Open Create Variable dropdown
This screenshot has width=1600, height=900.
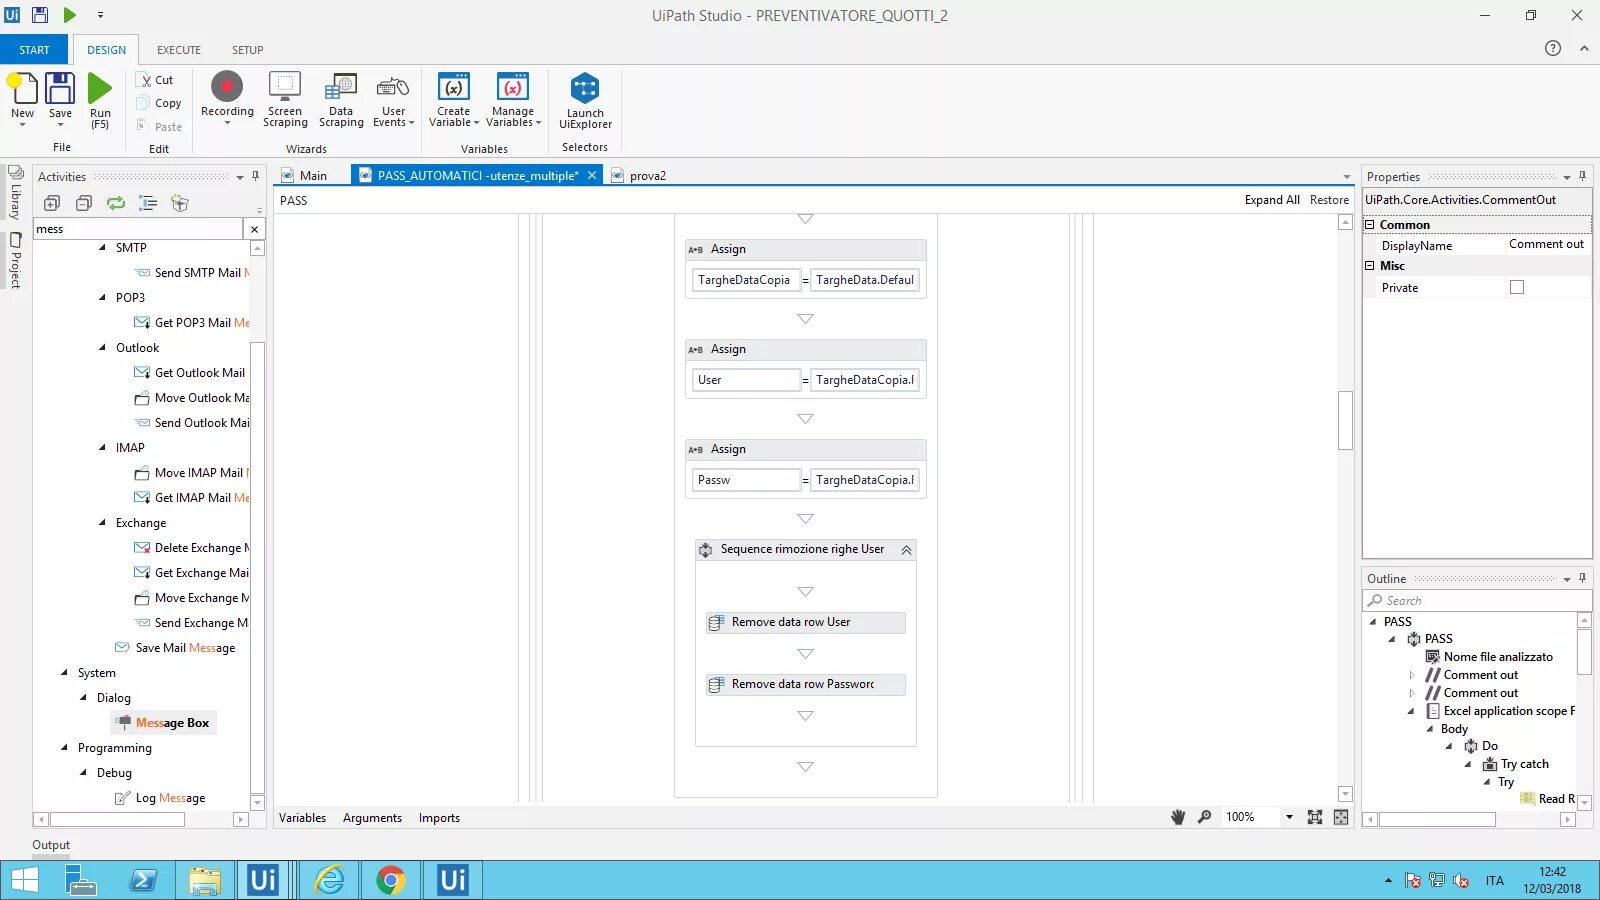click(x=454, y=99)
